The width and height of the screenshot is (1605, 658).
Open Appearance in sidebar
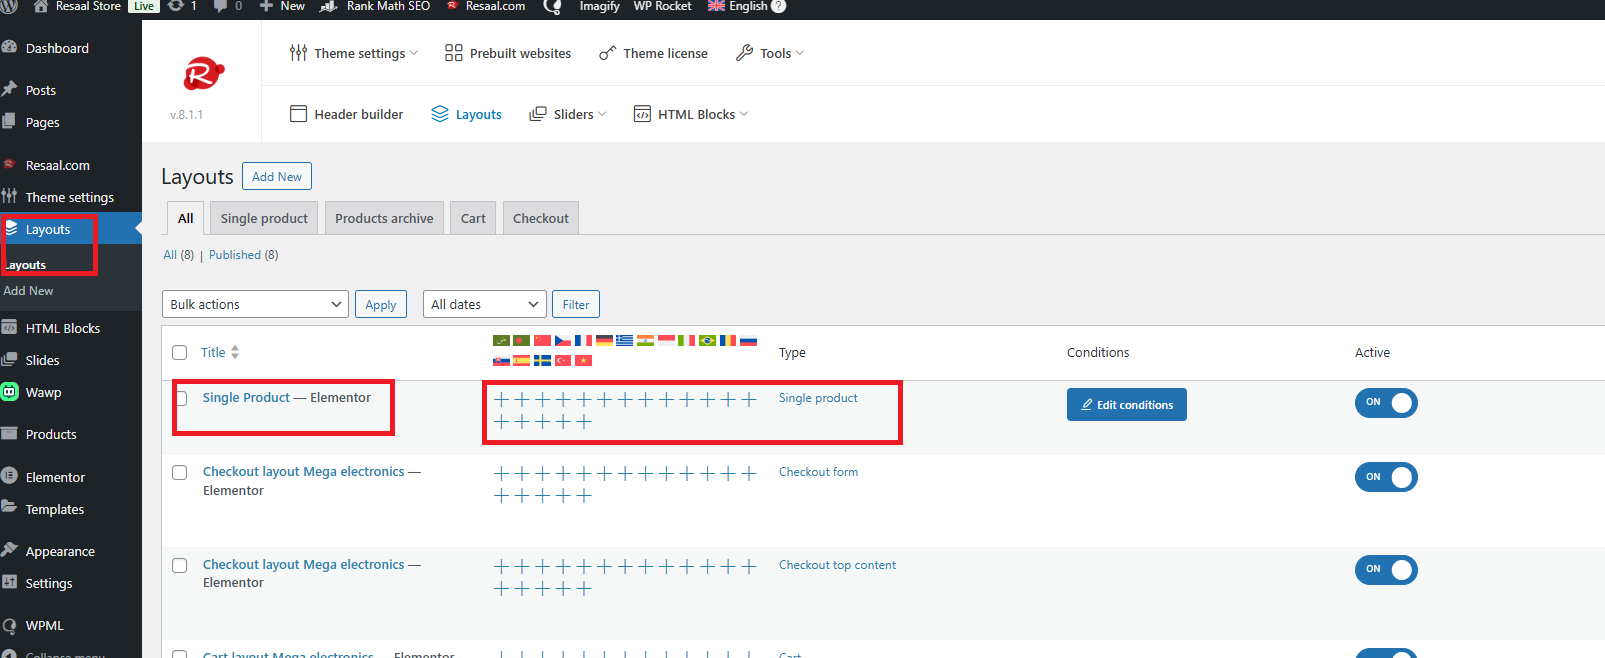pos(60,551)
